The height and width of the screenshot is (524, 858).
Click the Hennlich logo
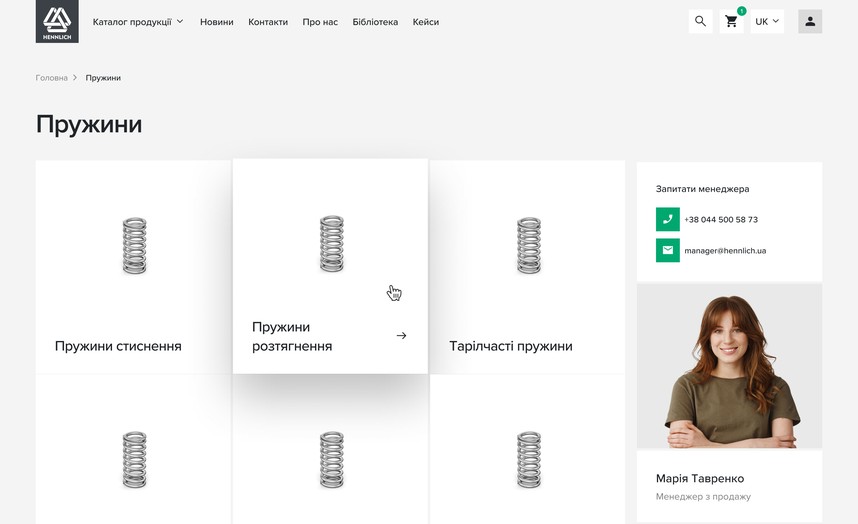point(57,21)
